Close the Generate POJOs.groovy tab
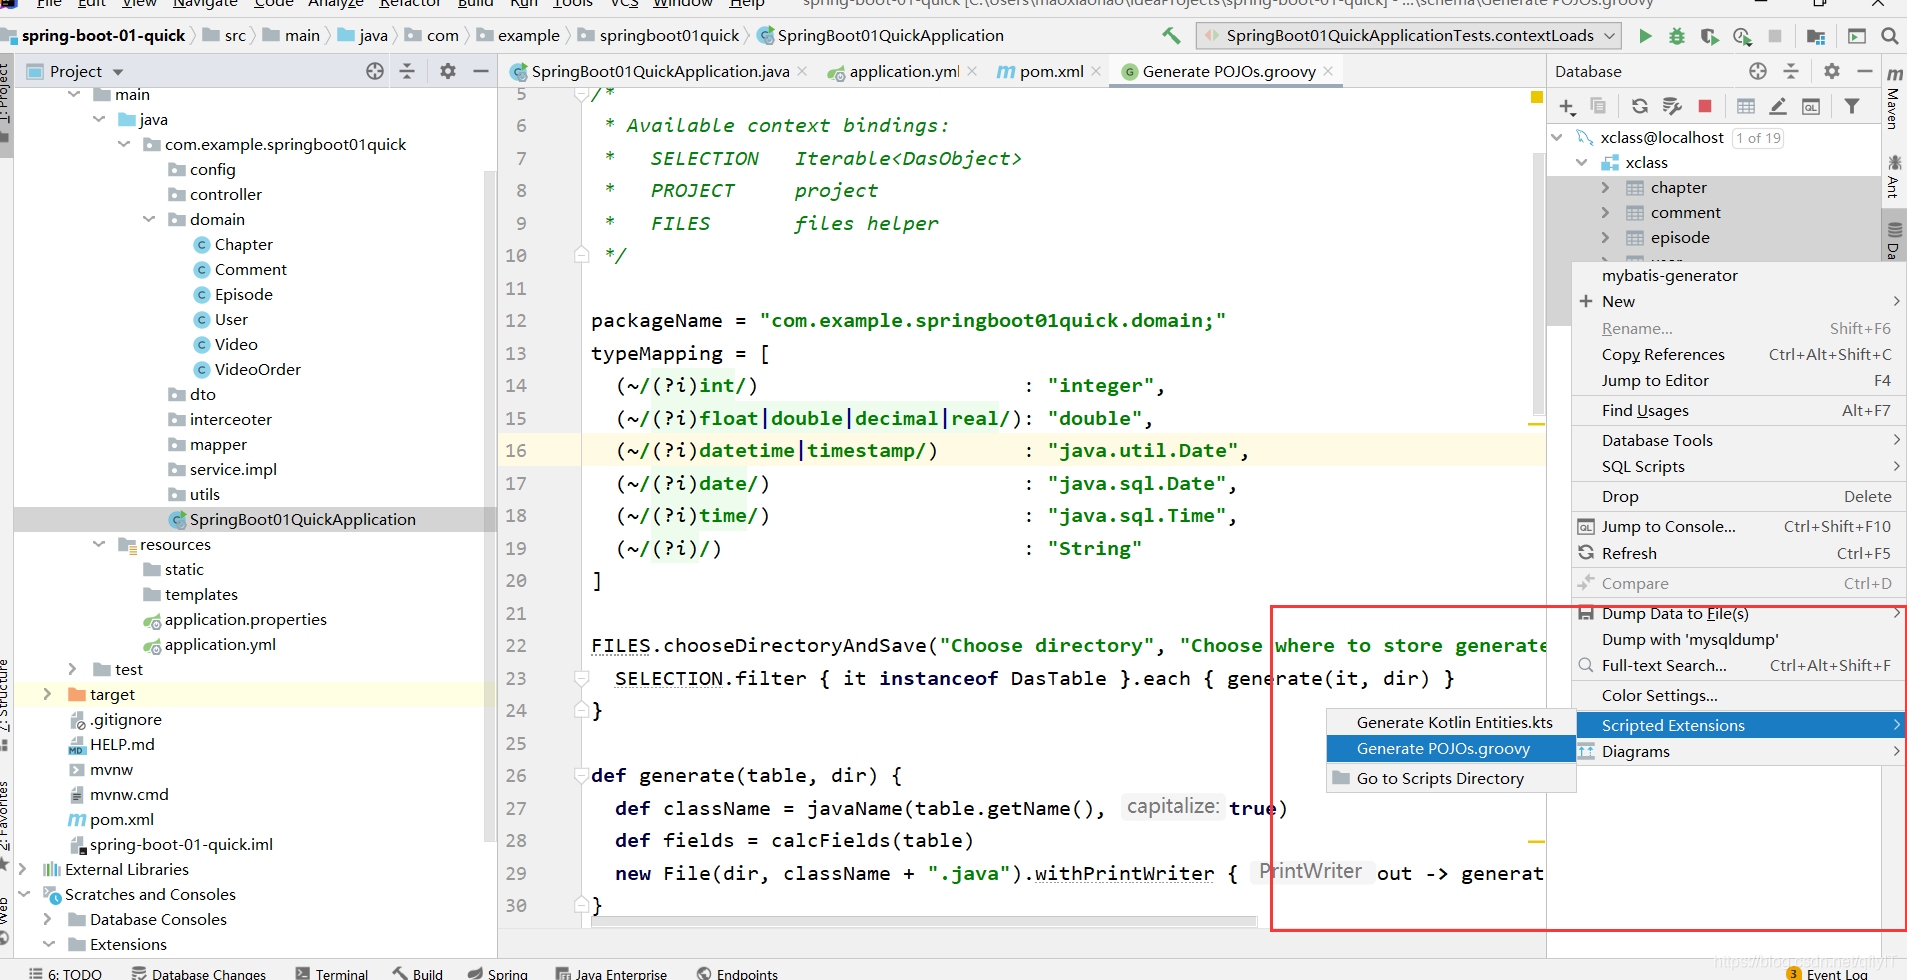This screenshot has width=1907, height=980. tap(1328, 71)
